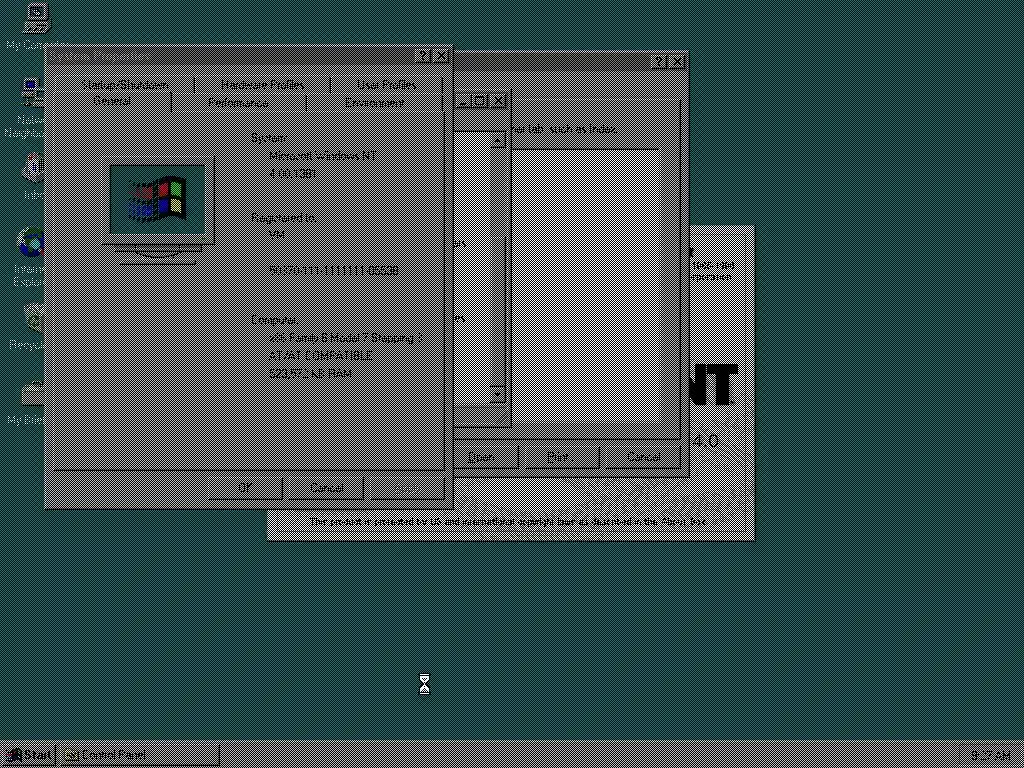Close the small rear window behind System Properties
The width and height of the screenshot is (1024, 768).
point(498,101)
